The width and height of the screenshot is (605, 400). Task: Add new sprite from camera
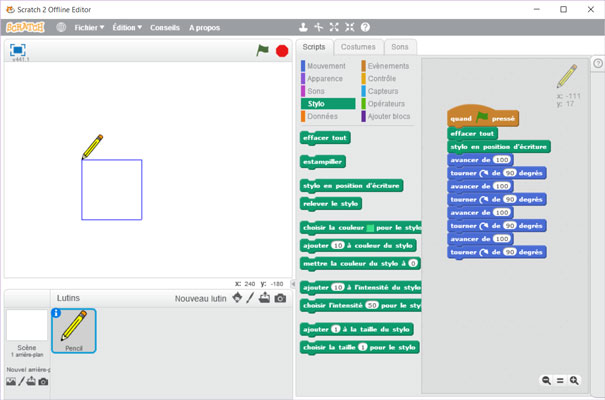pos(280,298)
